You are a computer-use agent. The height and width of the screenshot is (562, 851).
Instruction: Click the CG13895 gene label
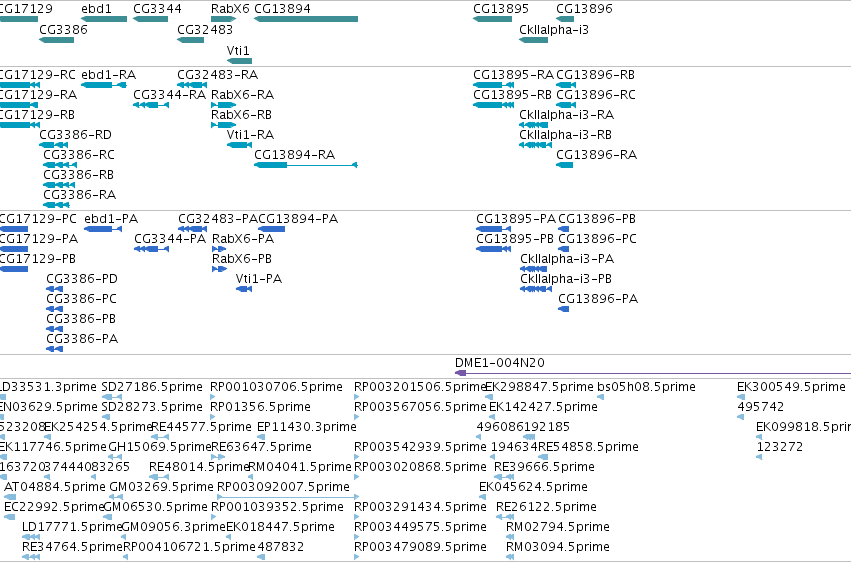click(x=501, y=9)
